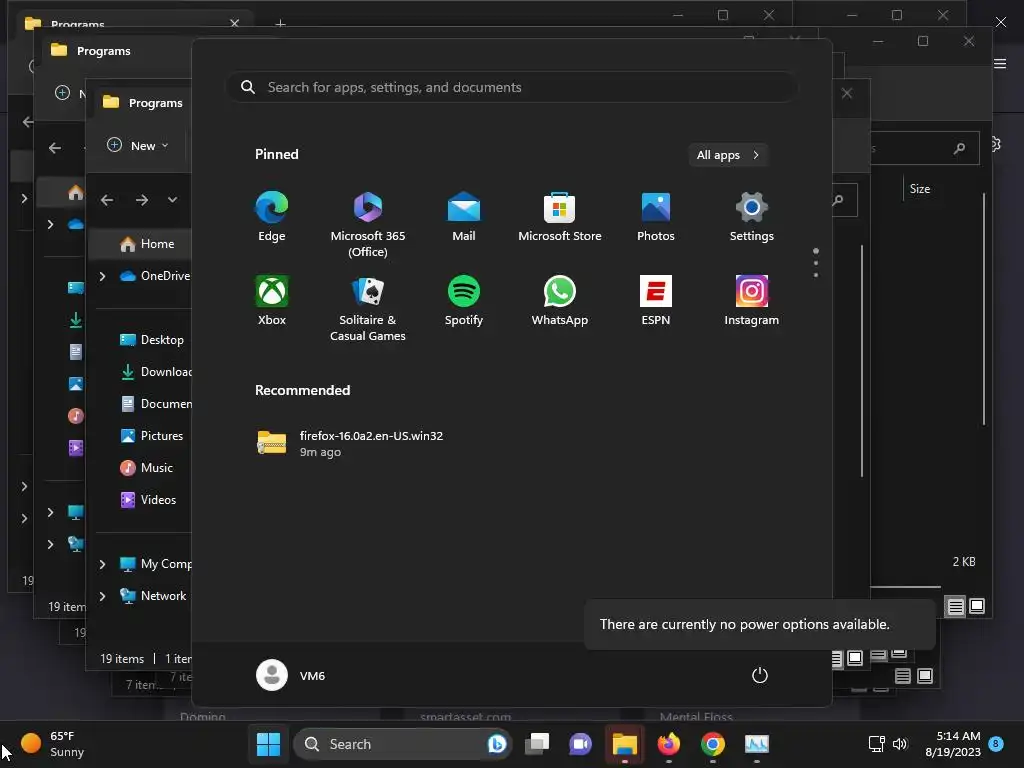Open the VM6 user account menu

click(x=291, y=675)
